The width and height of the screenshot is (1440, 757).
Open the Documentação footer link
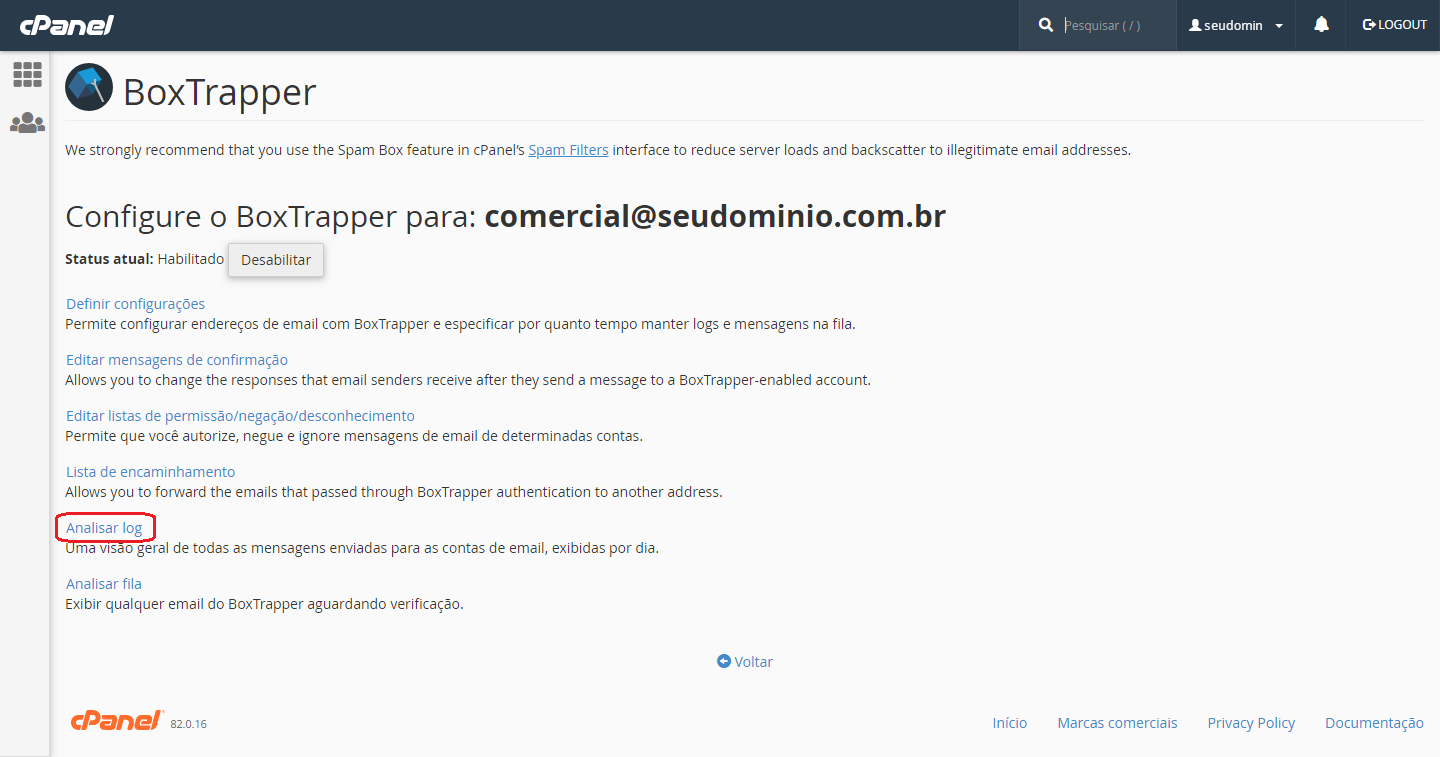click(1374, 723)
